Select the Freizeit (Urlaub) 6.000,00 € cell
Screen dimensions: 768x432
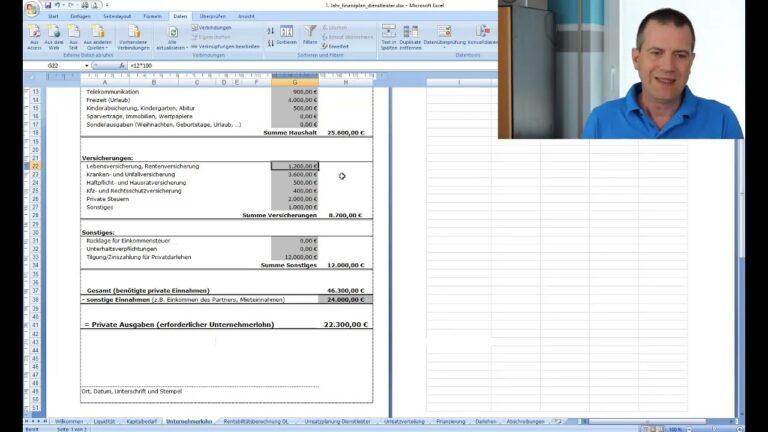295,100
